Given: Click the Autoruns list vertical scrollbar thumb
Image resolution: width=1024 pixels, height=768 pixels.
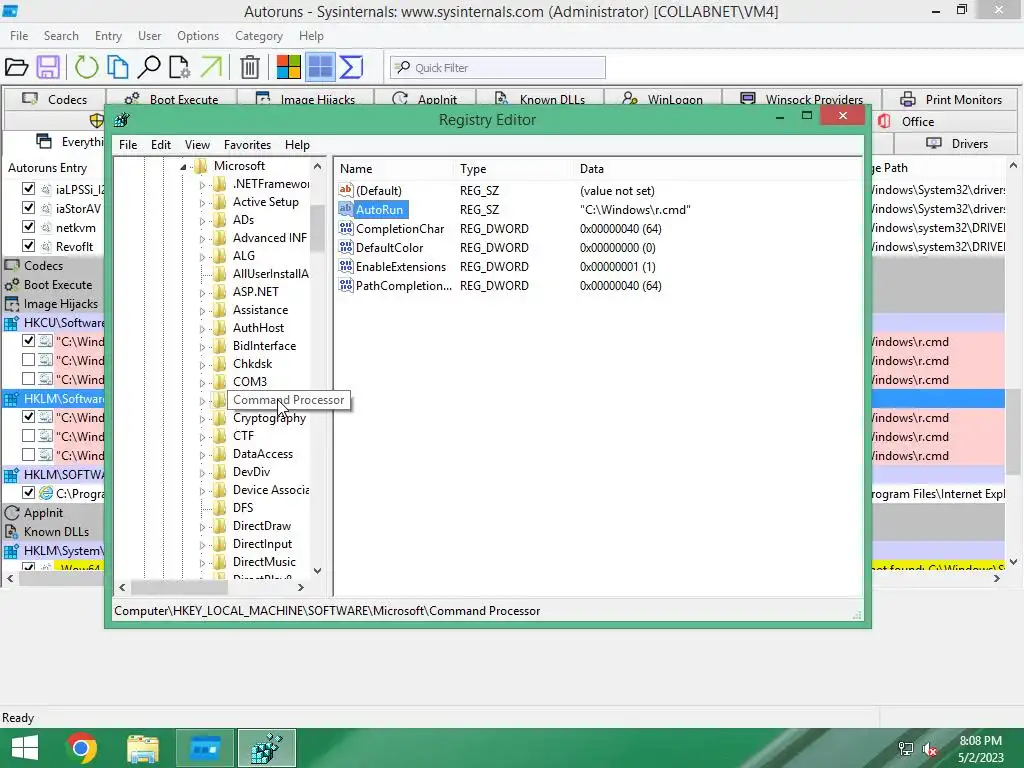Looking at the screenshot, I should tap(1013, 432).
